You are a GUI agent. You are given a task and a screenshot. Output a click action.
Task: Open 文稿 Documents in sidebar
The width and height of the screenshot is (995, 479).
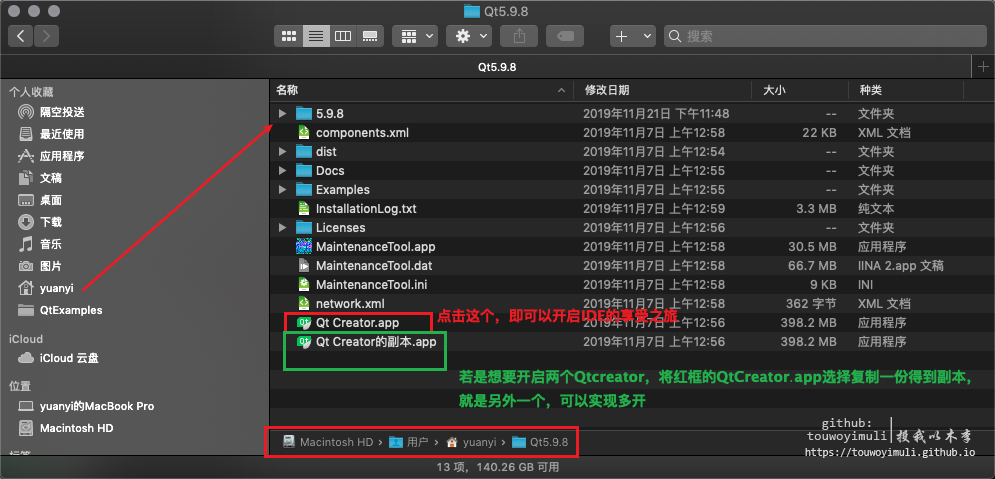click(41, 178)
